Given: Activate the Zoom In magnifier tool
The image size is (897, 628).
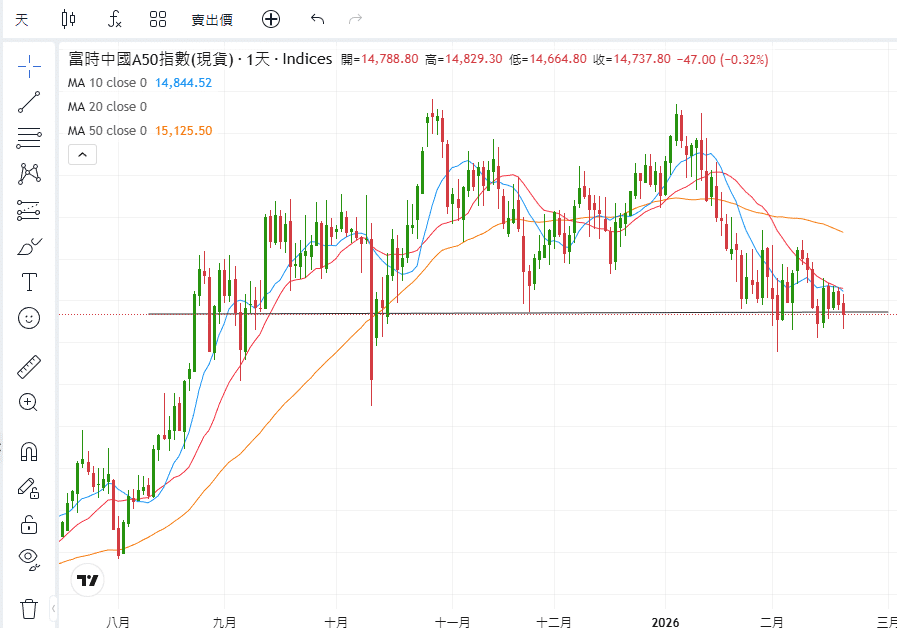Looking at the screenshot, I should point(28,402).
